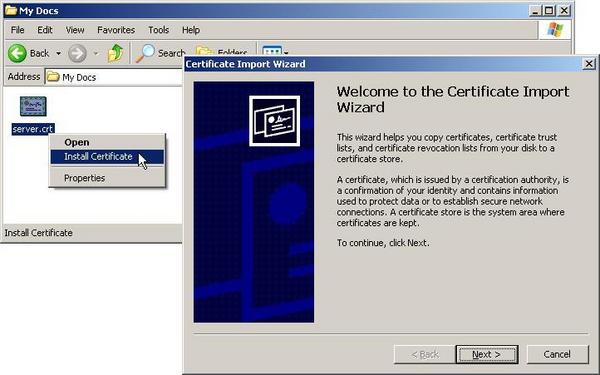Click the certificate graphic in wizard banner
Screen dimensions: 600x375
[274, 121]
